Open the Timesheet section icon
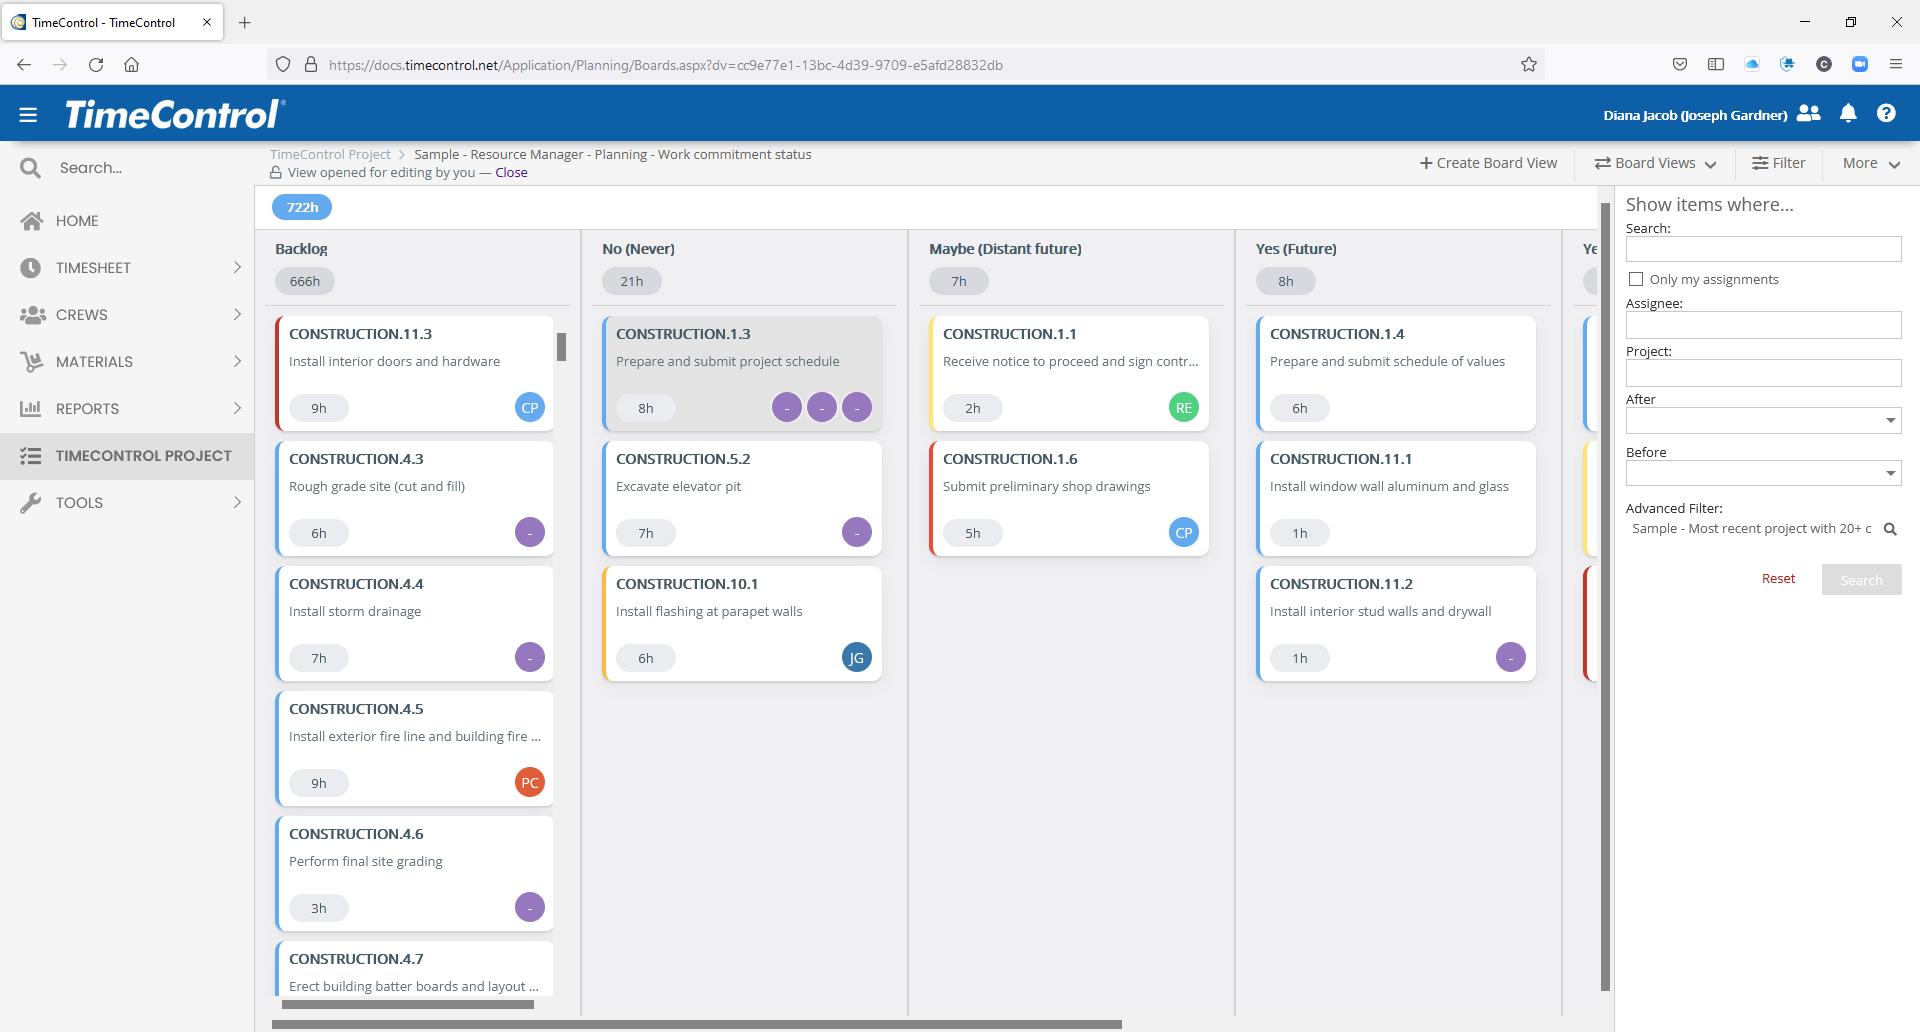1920x1032 pixels. pos(30,267)
